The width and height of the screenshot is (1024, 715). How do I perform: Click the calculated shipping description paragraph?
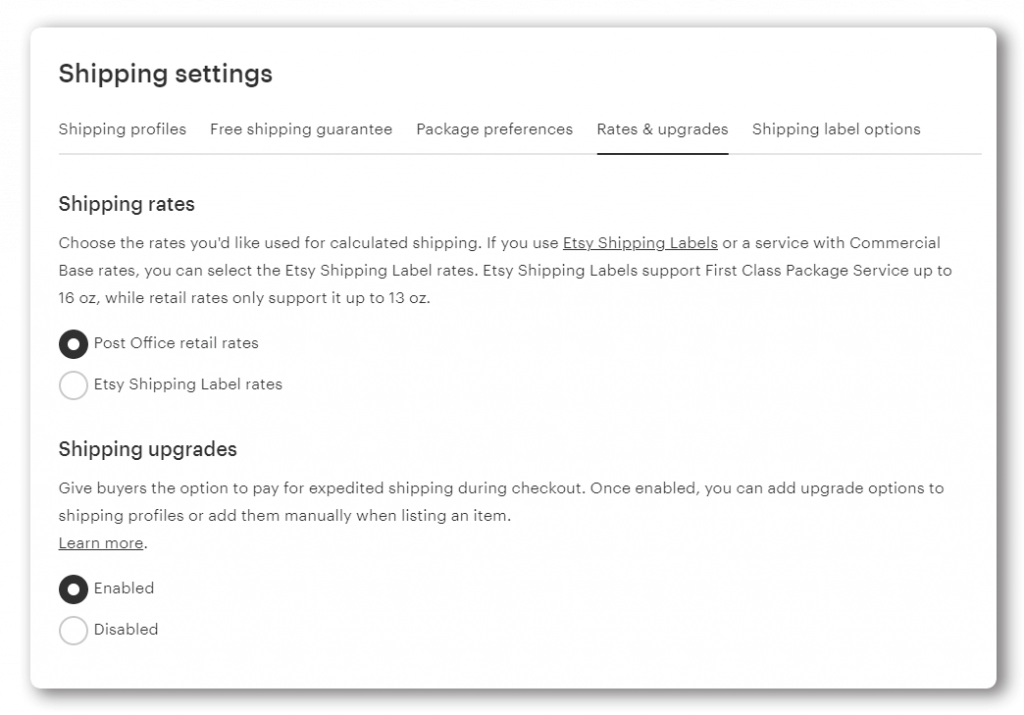tap(500, 270)
